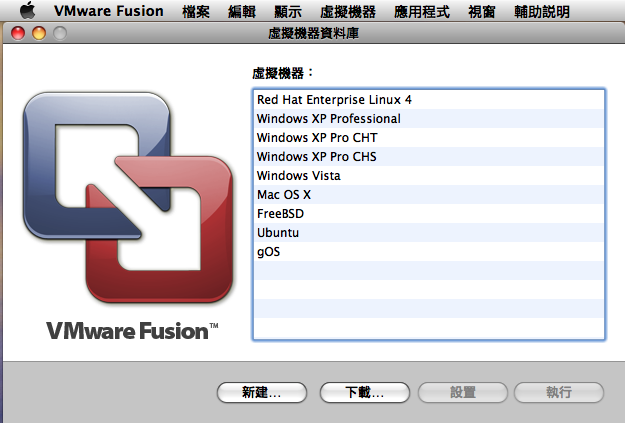Select Windows XP Professional virtual machine

[429, 118]
